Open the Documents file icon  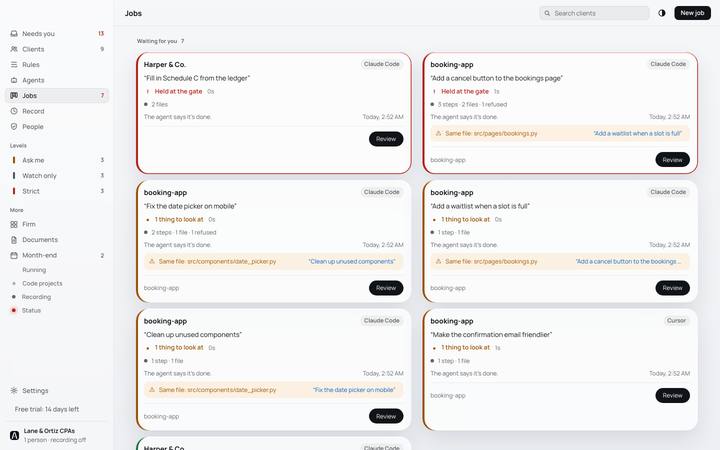coord(14,240)
